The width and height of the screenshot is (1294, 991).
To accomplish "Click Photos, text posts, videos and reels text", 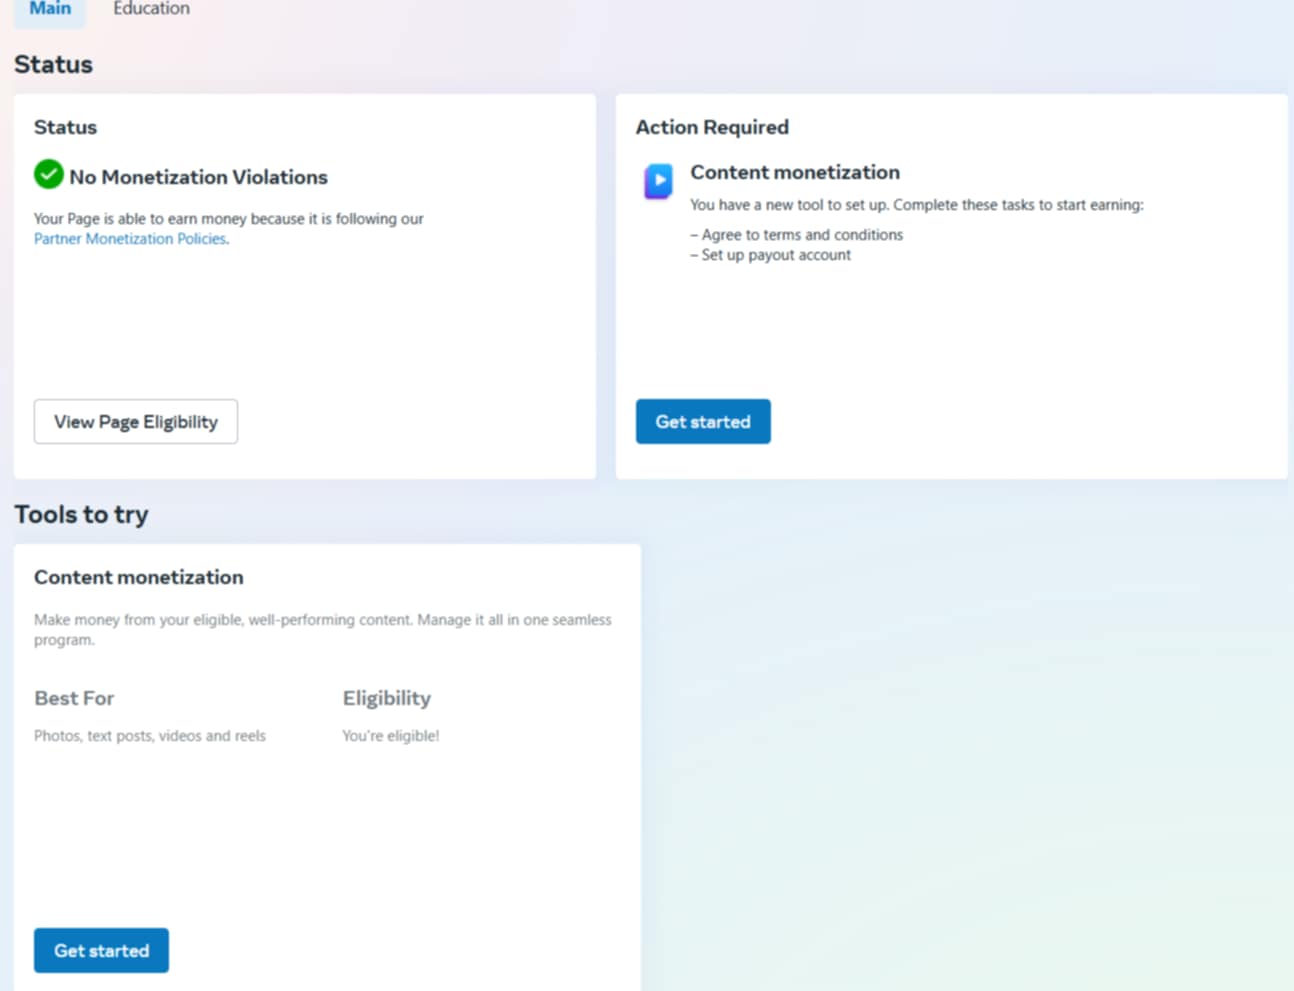I will point(150,736).
